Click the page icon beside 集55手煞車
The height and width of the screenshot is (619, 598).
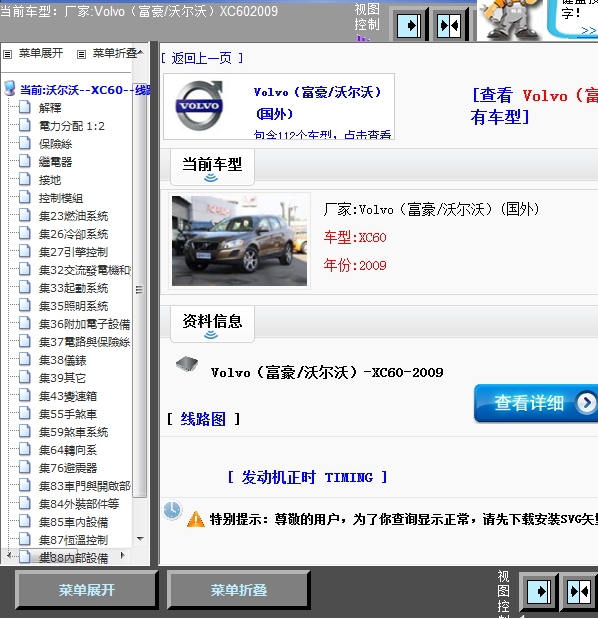tap(25, 413)
